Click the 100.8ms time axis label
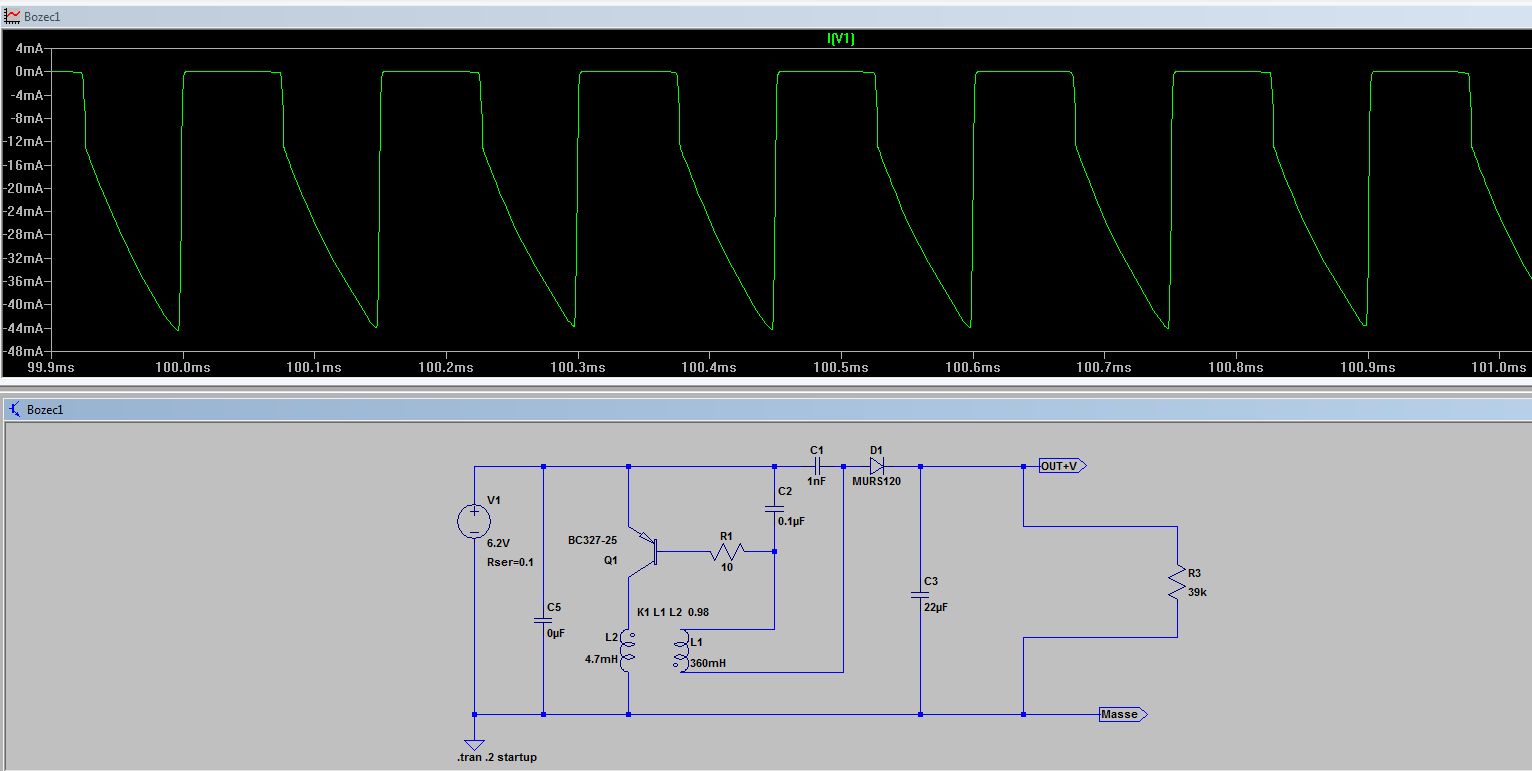 [x=1237, y=368]
